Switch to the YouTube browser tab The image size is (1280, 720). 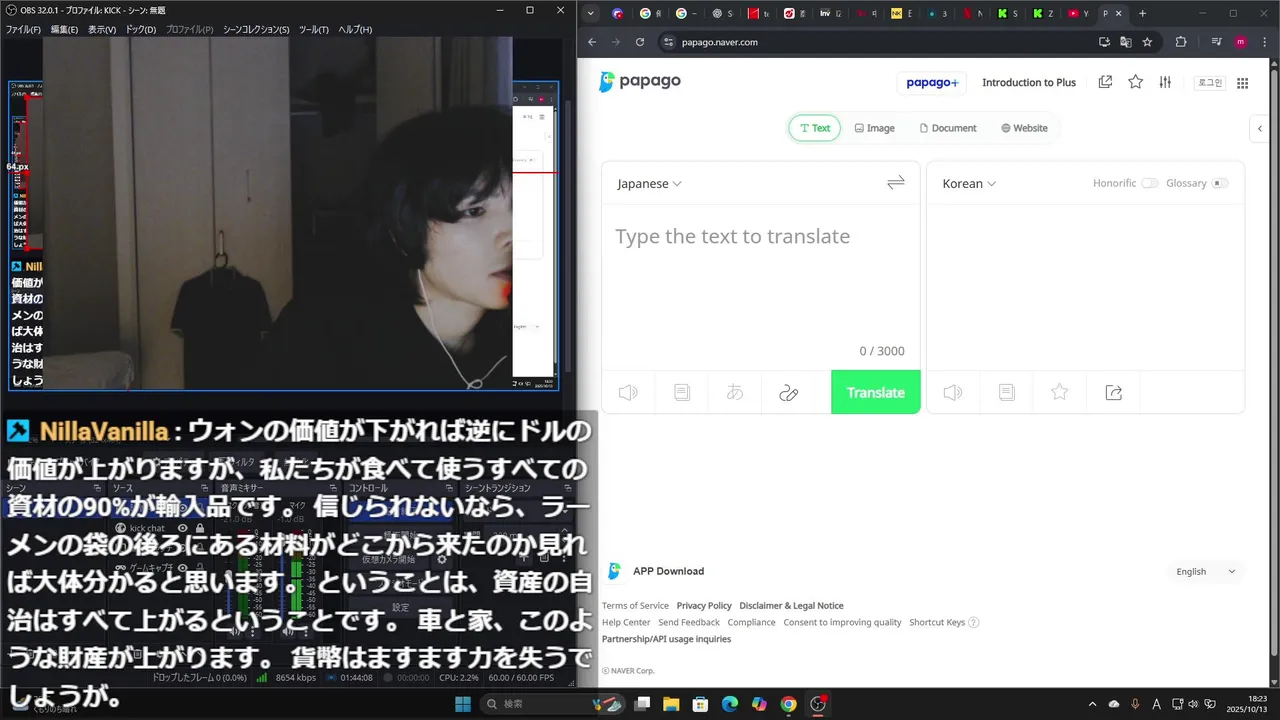coord(1078,13)
